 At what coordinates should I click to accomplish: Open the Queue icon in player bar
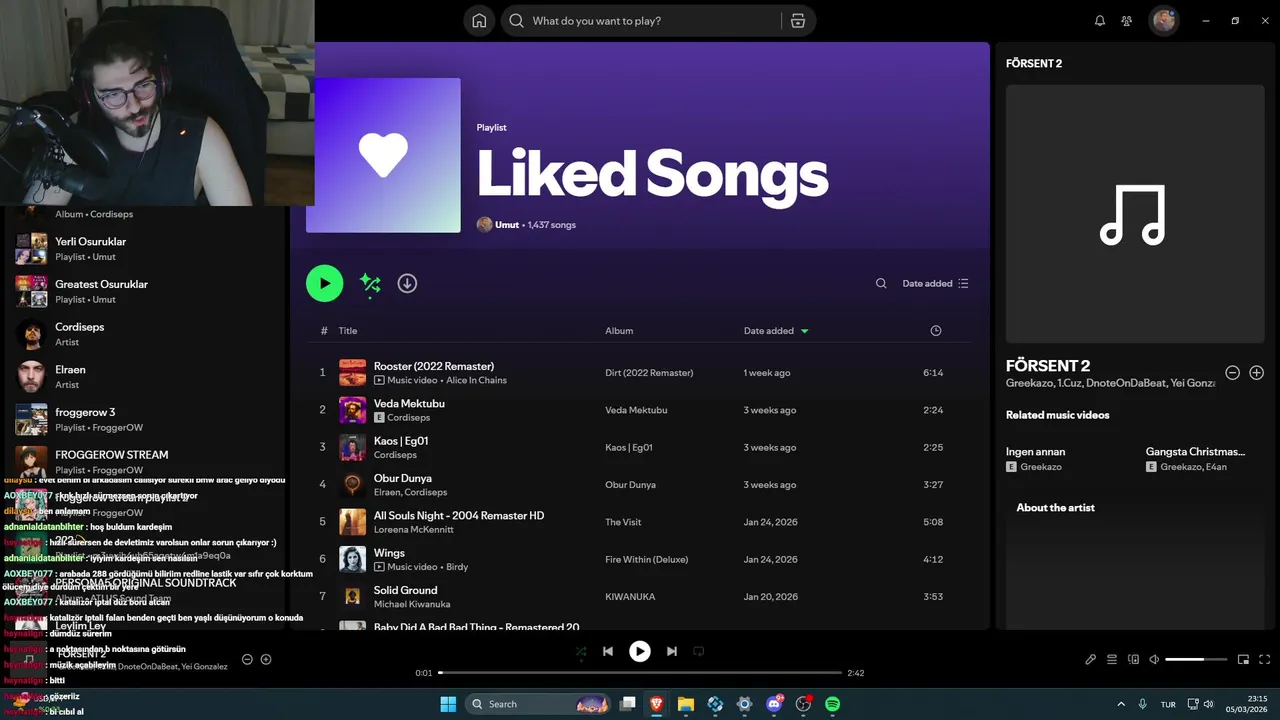(x=1112, y=659)
